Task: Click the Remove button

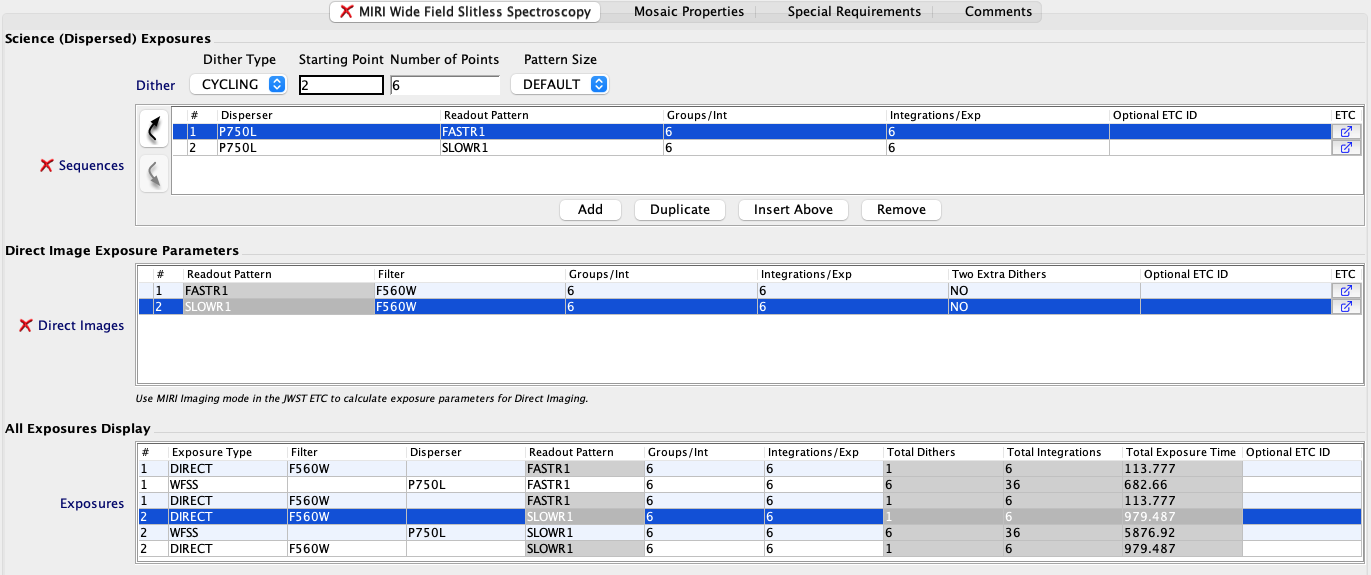Action: click(900, 210)
